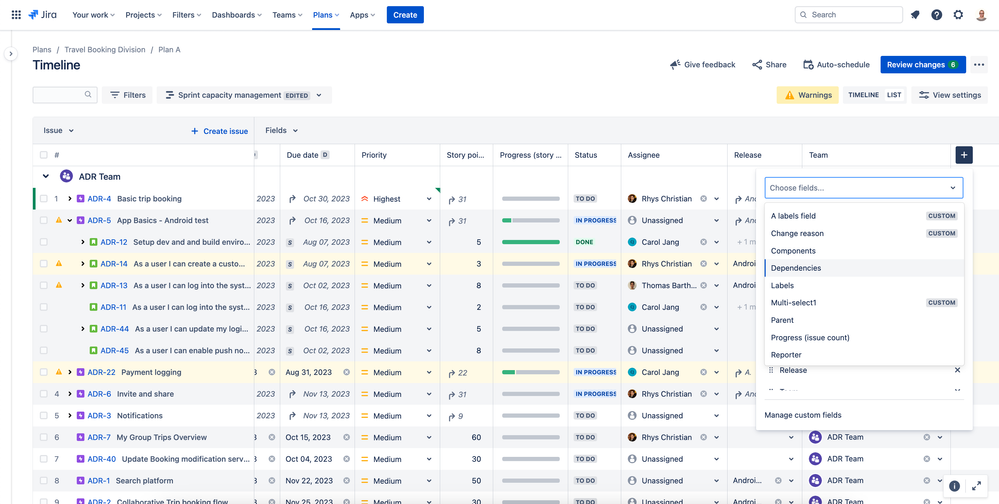Open priority dropdown for ADR-4

(429, 199)
